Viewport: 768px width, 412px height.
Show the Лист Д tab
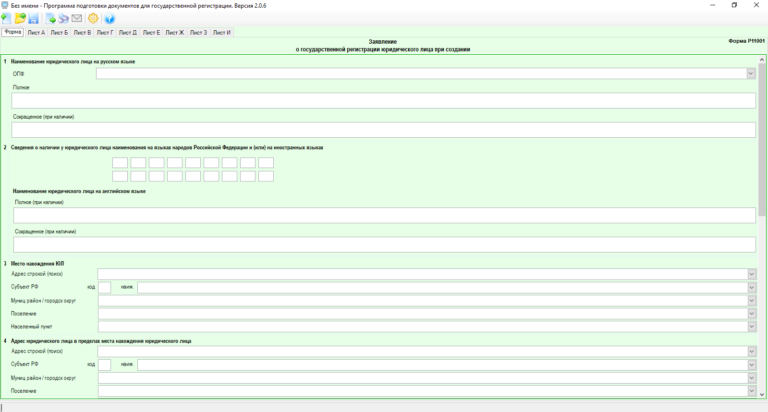click(x=128, y=33)
